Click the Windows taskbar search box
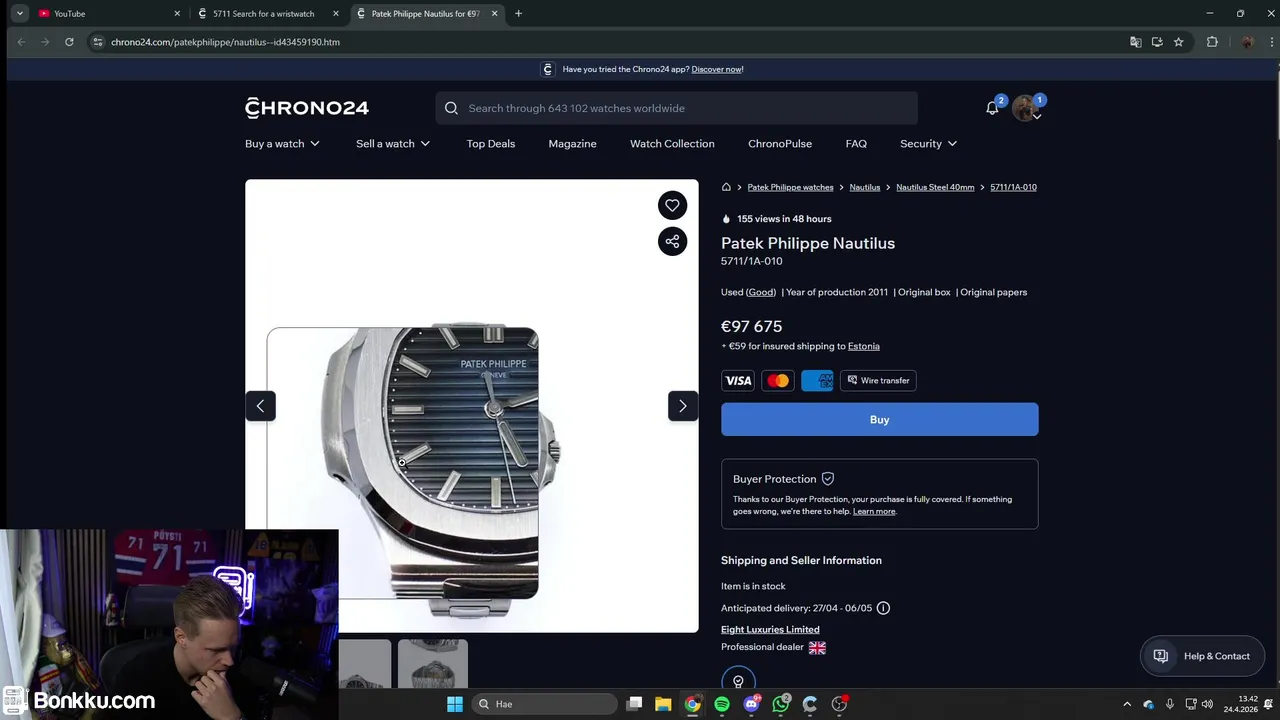This screenshot has width=1280, height=720. [543, 704]
